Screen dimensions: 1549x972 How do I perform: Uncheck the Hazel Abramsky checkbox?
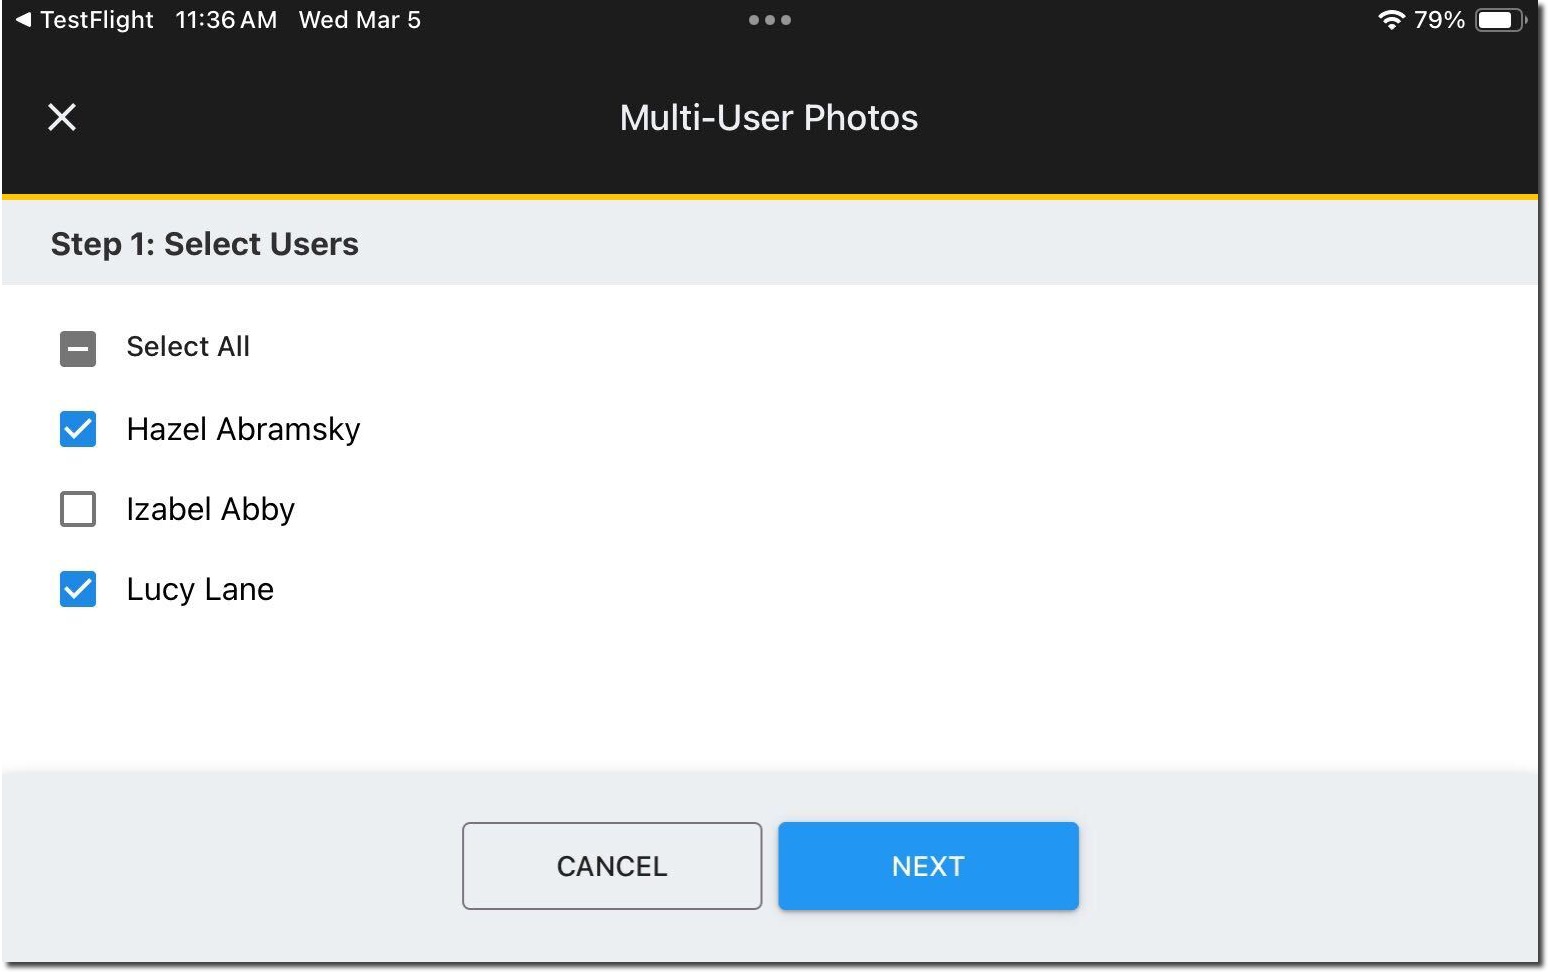pyautogui.click(x=78, y=429)
